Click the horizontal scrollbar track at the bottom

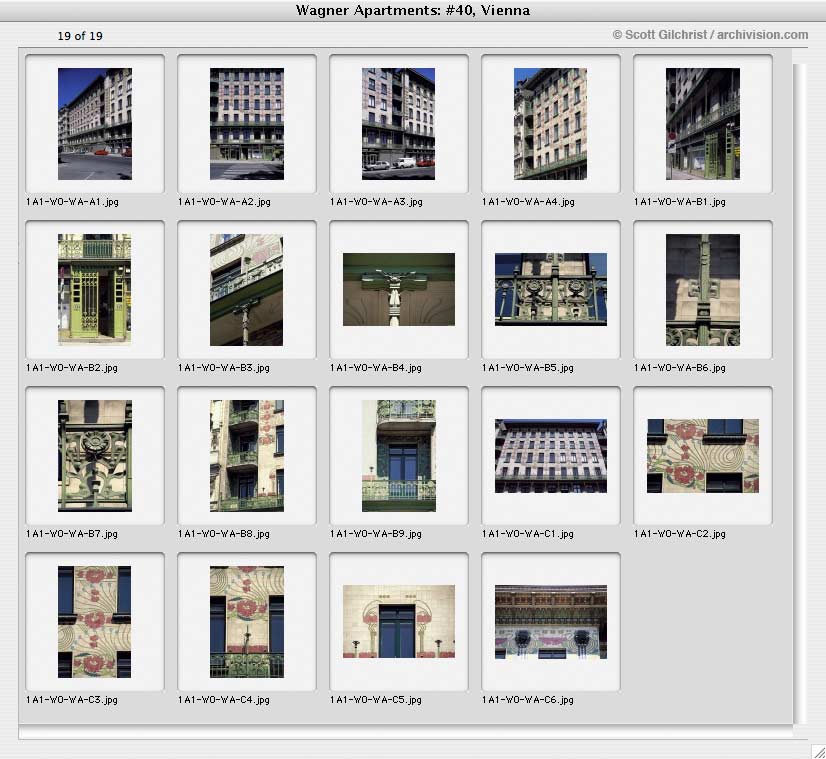[406, 732]
